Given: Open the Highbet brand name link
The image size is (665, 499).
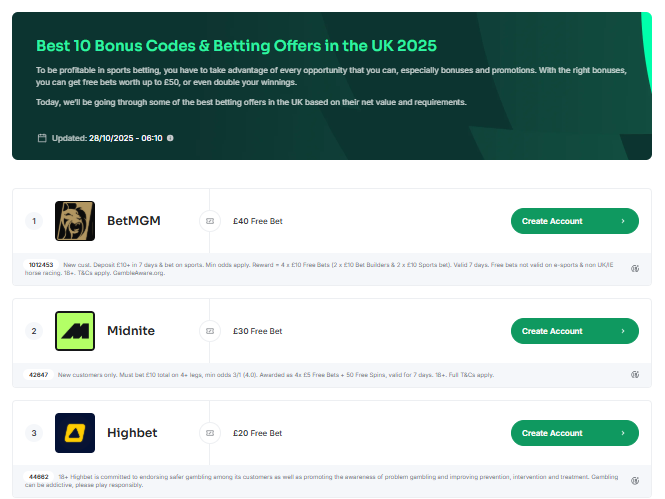Looking at the screenshot, I should coord(132,433).
